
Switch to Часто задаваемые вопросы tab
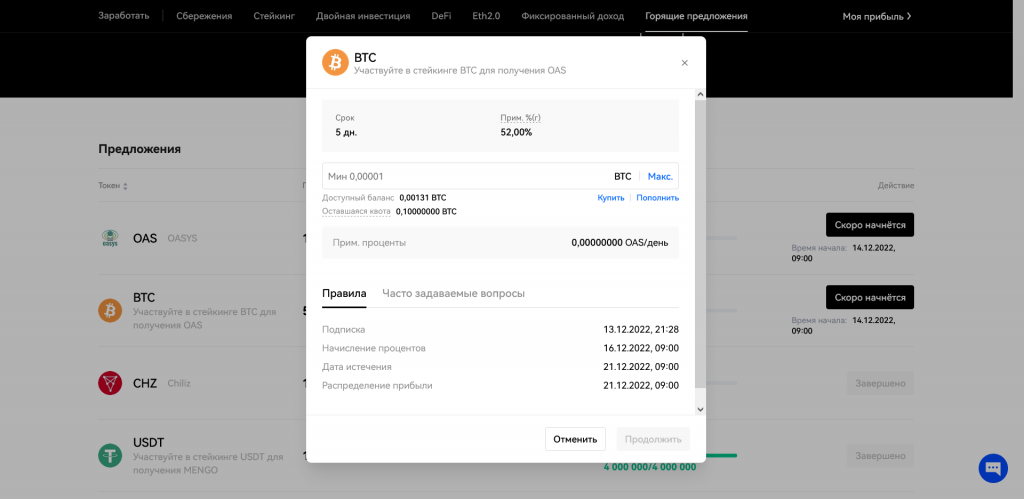[x=453, y=293]
